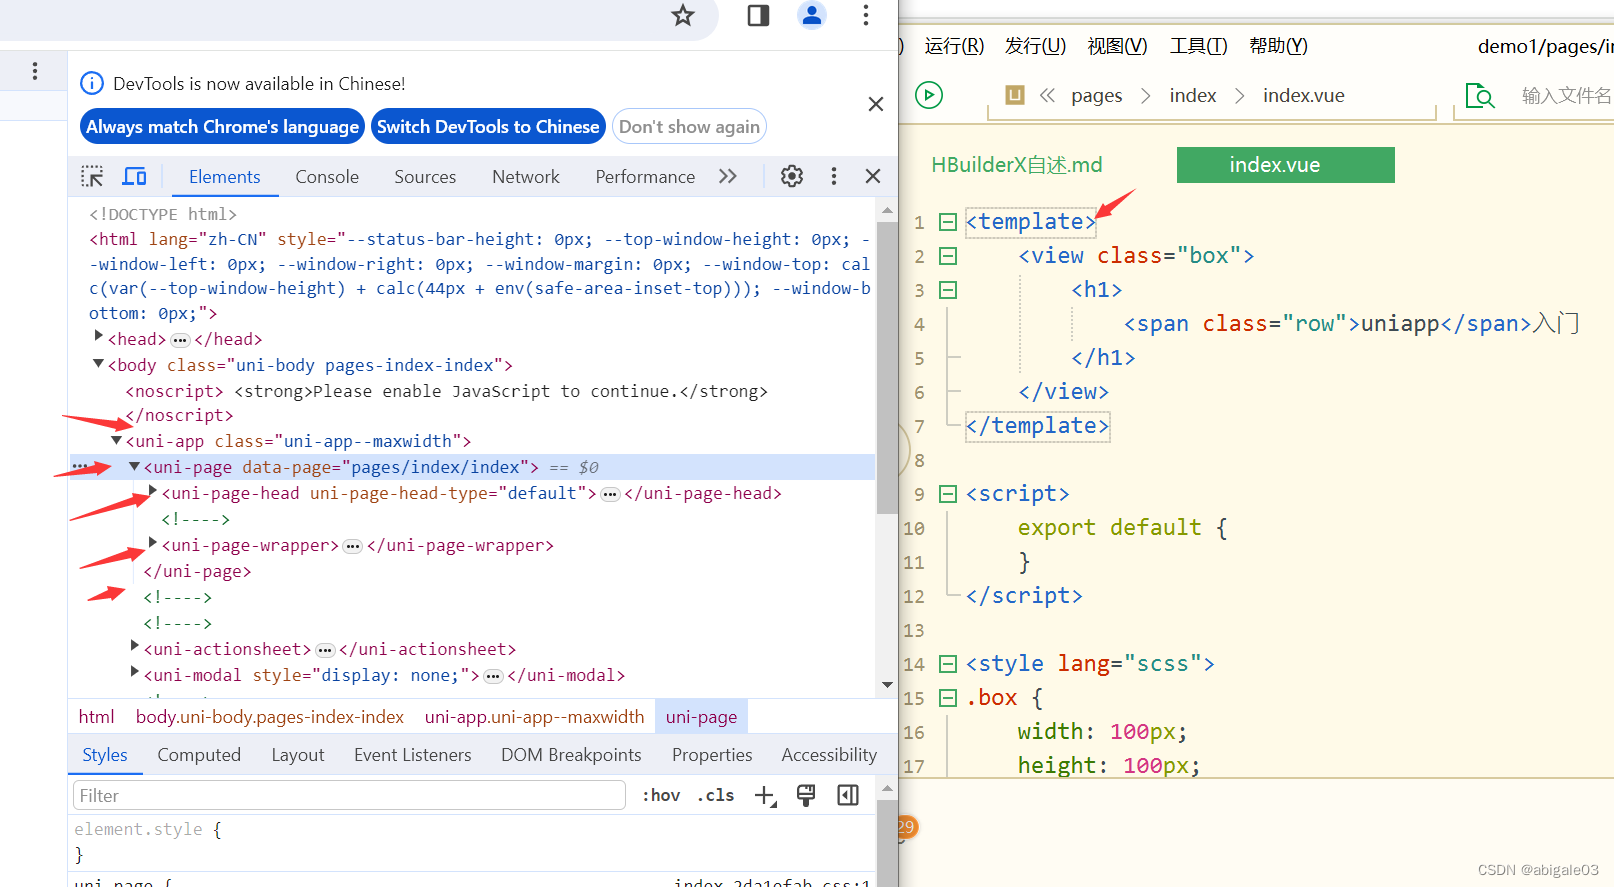1614x887 pixels.
Task: Close the DevTools language notification
Action: (876, 104)
